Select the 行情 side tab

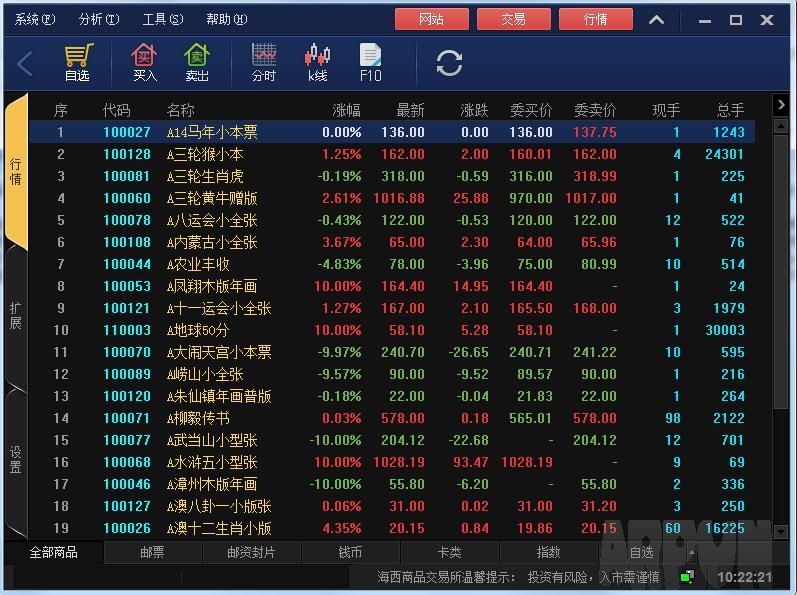click(x=16, y=171)
